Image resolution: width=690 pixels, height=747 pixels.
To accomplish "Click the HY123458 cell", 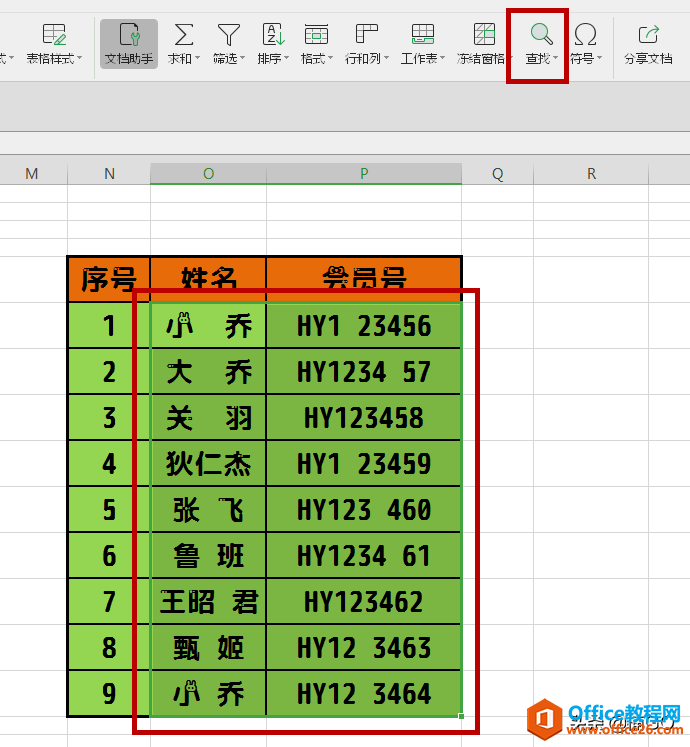I will [364, 418].
